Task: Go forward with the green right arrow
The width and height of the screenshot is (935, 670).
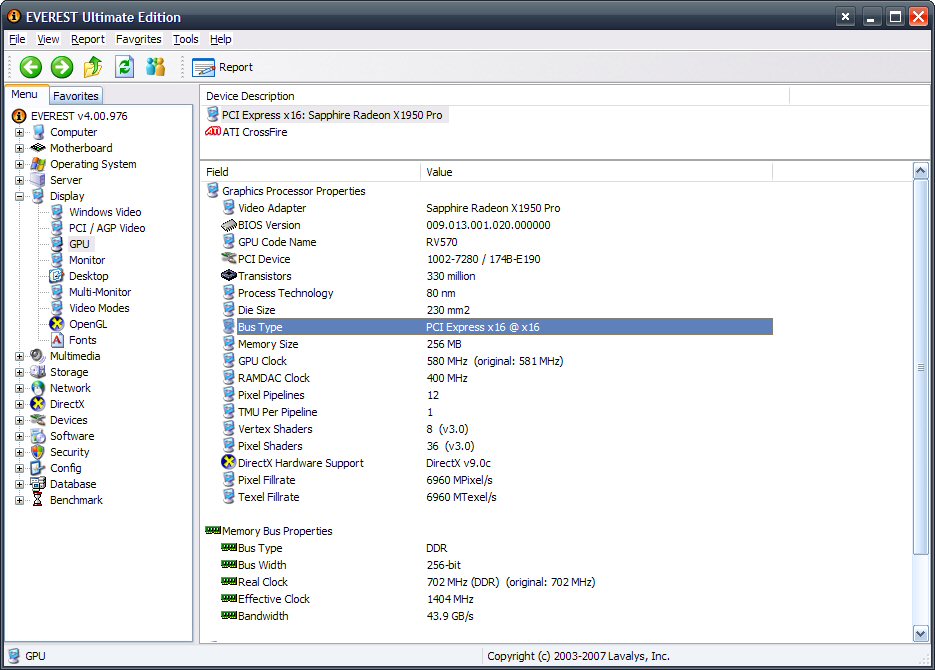Action: (61, 67)
